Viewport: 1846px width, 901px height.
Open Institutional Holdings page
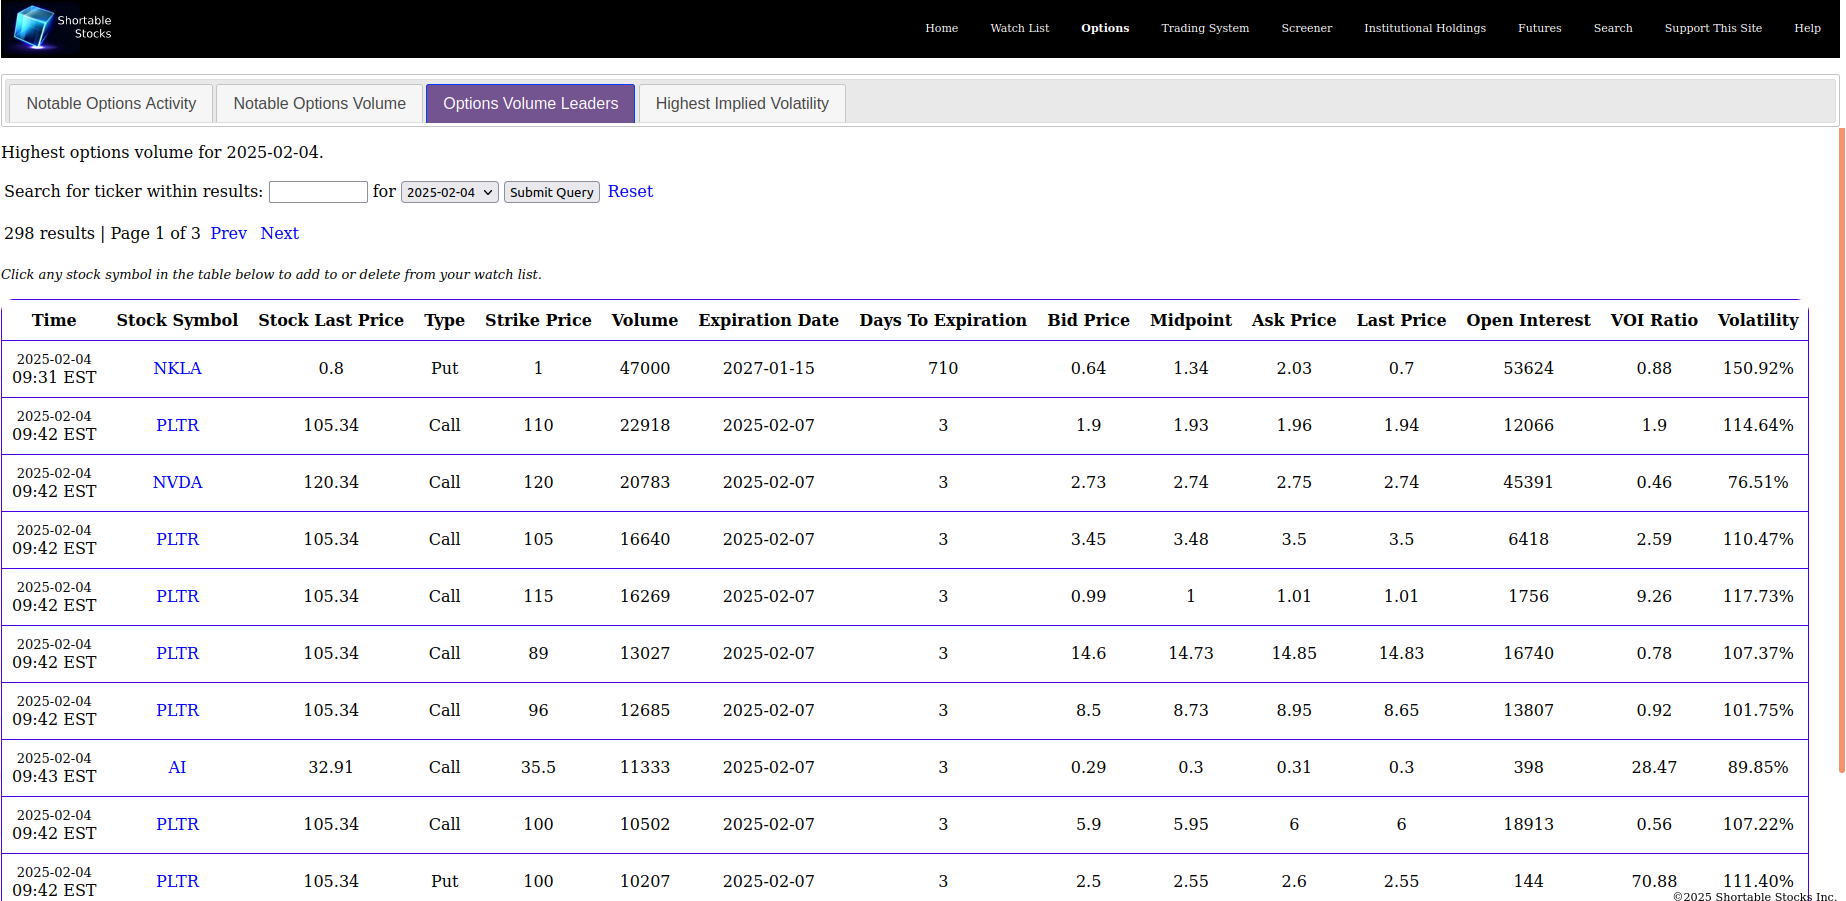point(1425,28)
